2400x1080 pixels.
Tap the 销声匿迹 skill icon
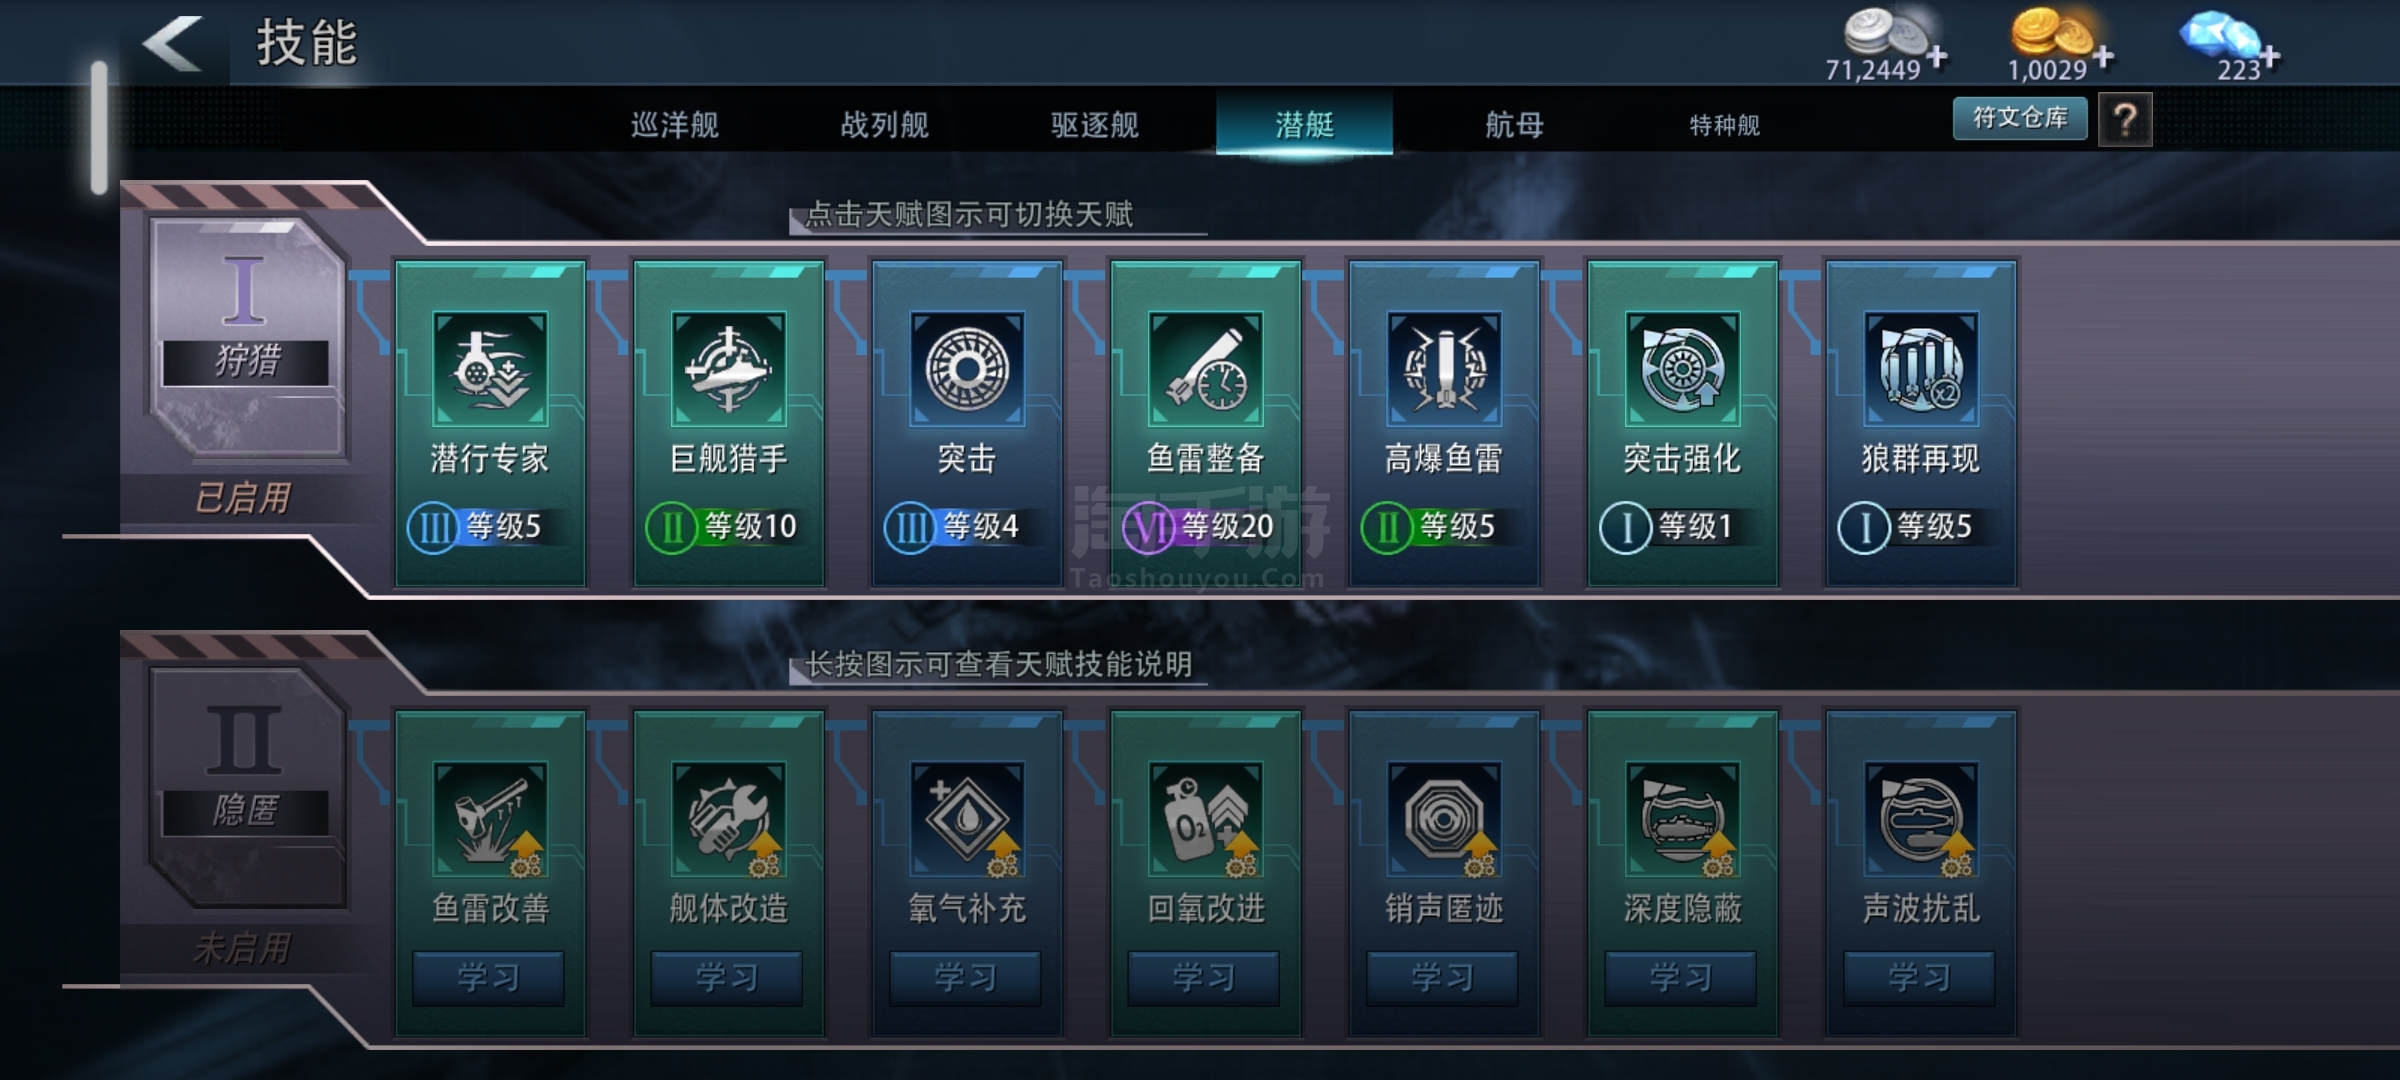point(1444,819)
